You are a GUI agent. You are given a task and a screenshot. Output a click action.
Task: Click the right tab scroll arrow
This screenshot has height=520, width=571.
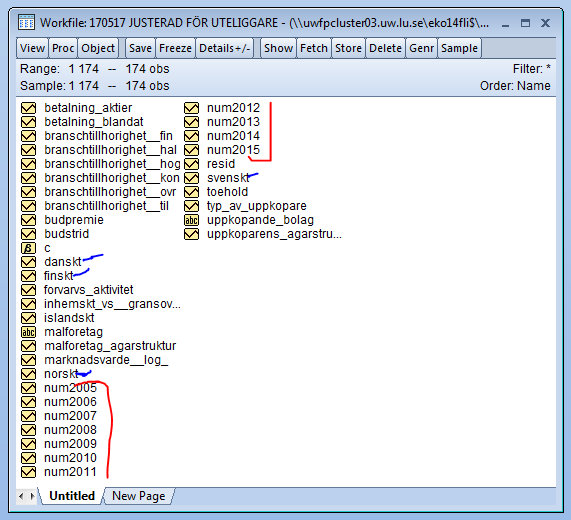[x=32, y=496]
